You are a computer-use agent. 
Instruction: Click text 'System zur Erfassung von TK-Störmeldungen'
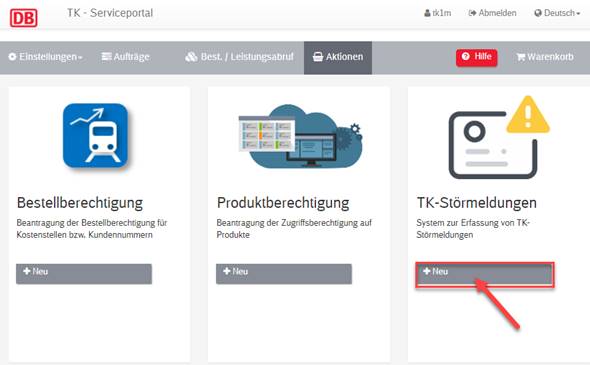tap(473, 229)
